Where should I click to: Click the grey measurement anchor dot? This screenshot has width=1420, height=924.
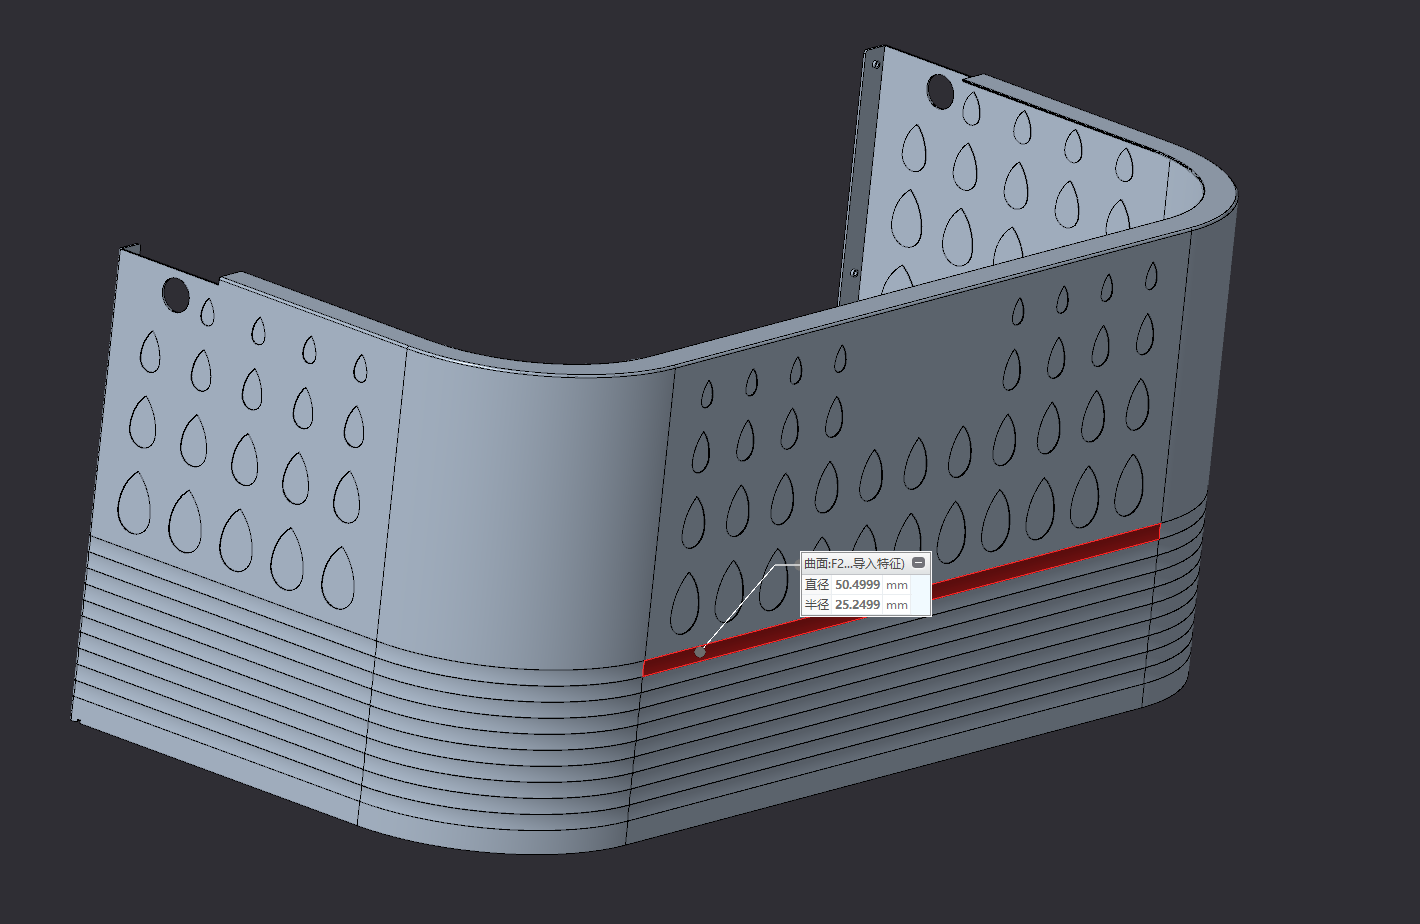[x=700, y=652]
